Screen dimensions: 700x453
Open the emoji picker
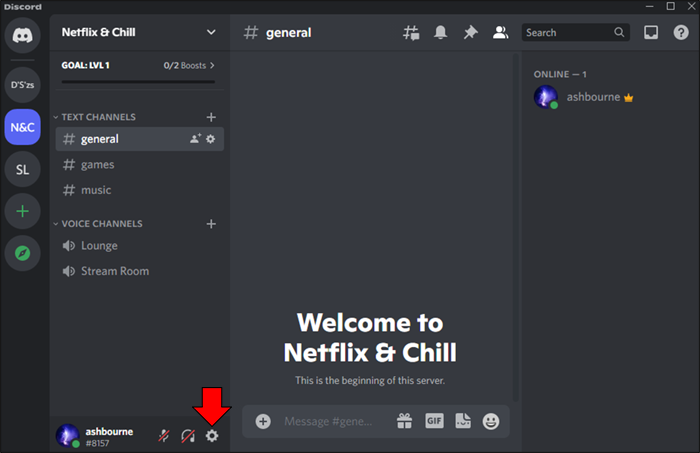(491, 421)
